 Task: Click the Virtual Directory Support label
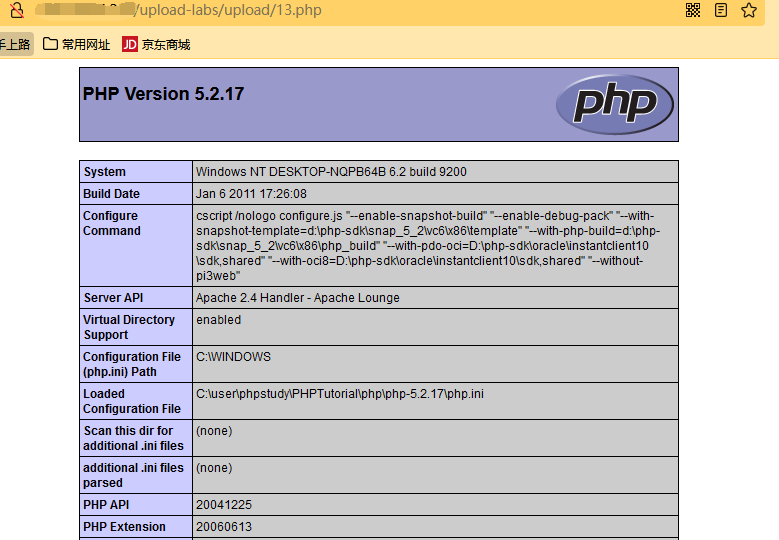coord(128,327)
